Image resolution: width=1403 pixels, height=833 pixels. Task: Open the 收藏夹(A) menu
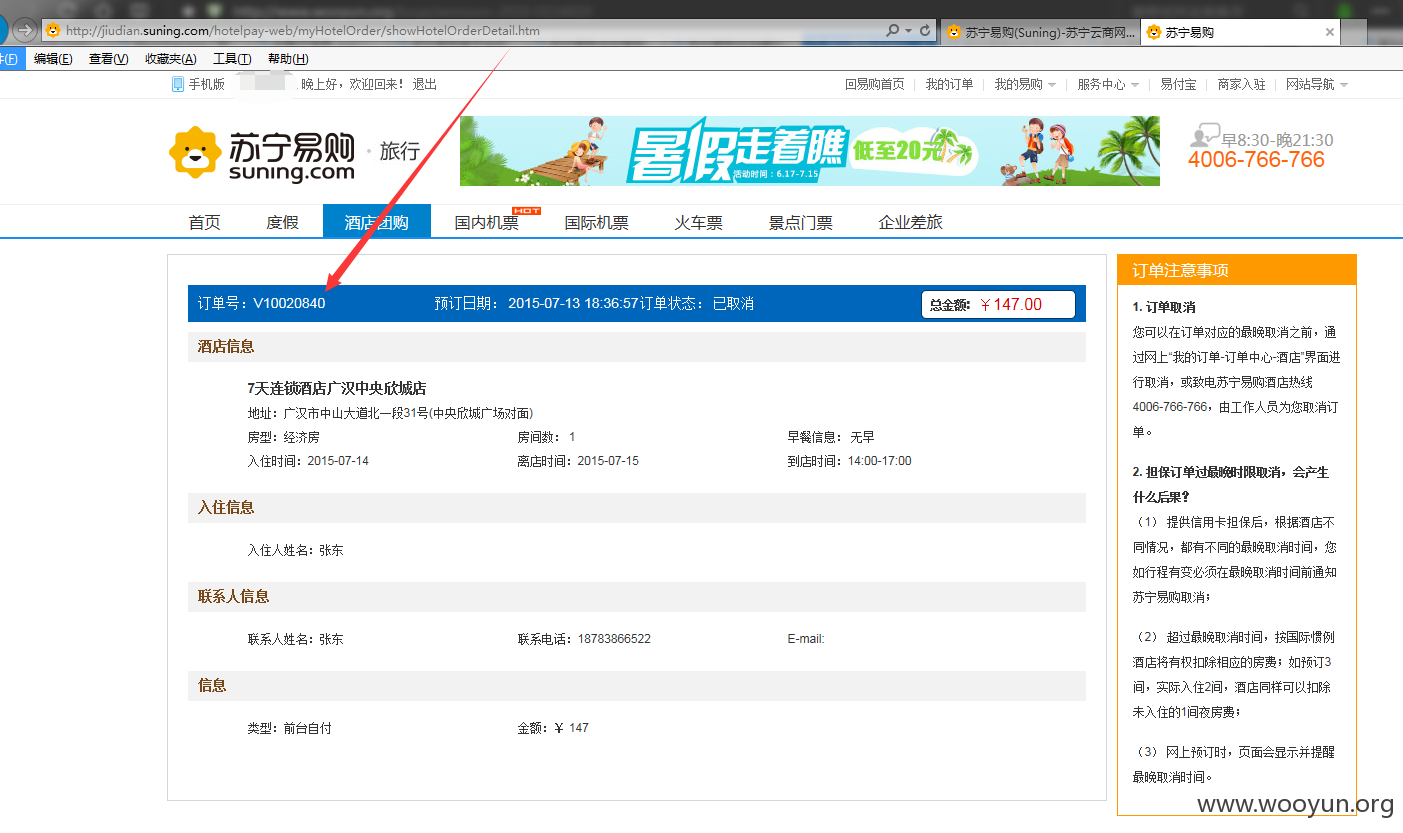point(171,59)
